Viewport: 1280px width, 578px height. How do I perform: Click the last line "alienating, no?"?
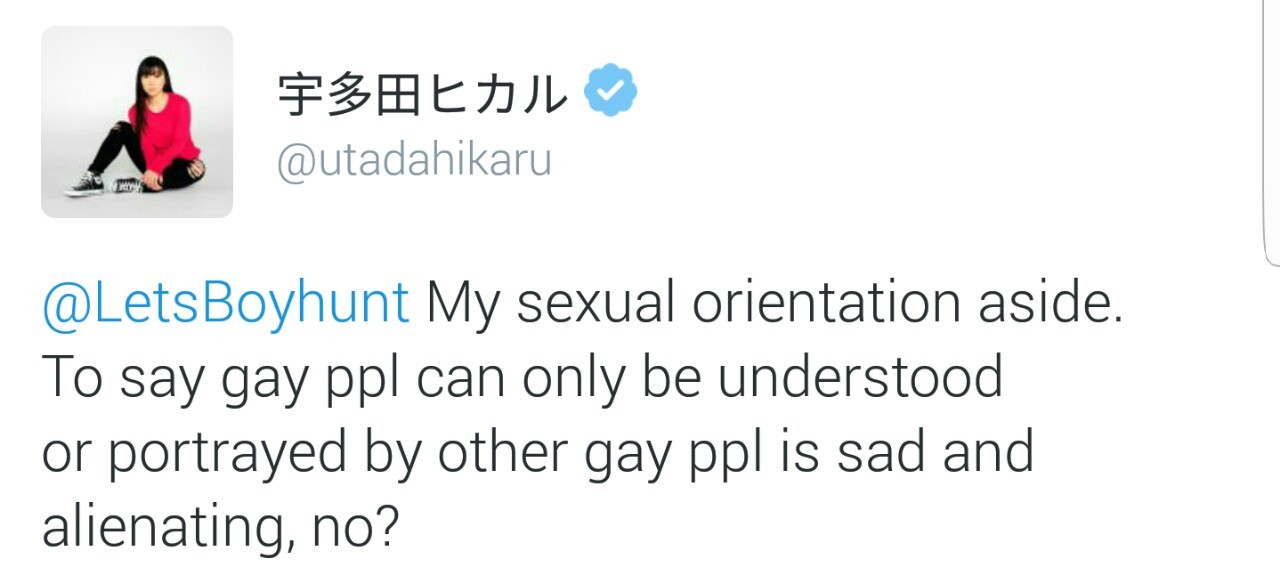[x=220, y=525]
